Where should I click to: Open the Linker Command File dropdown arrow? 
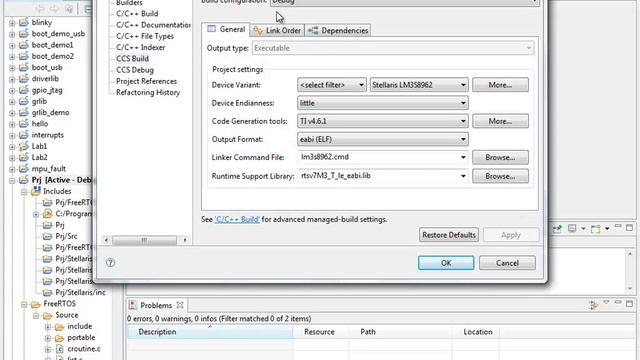pyautogui.click(x=463, y=157)
